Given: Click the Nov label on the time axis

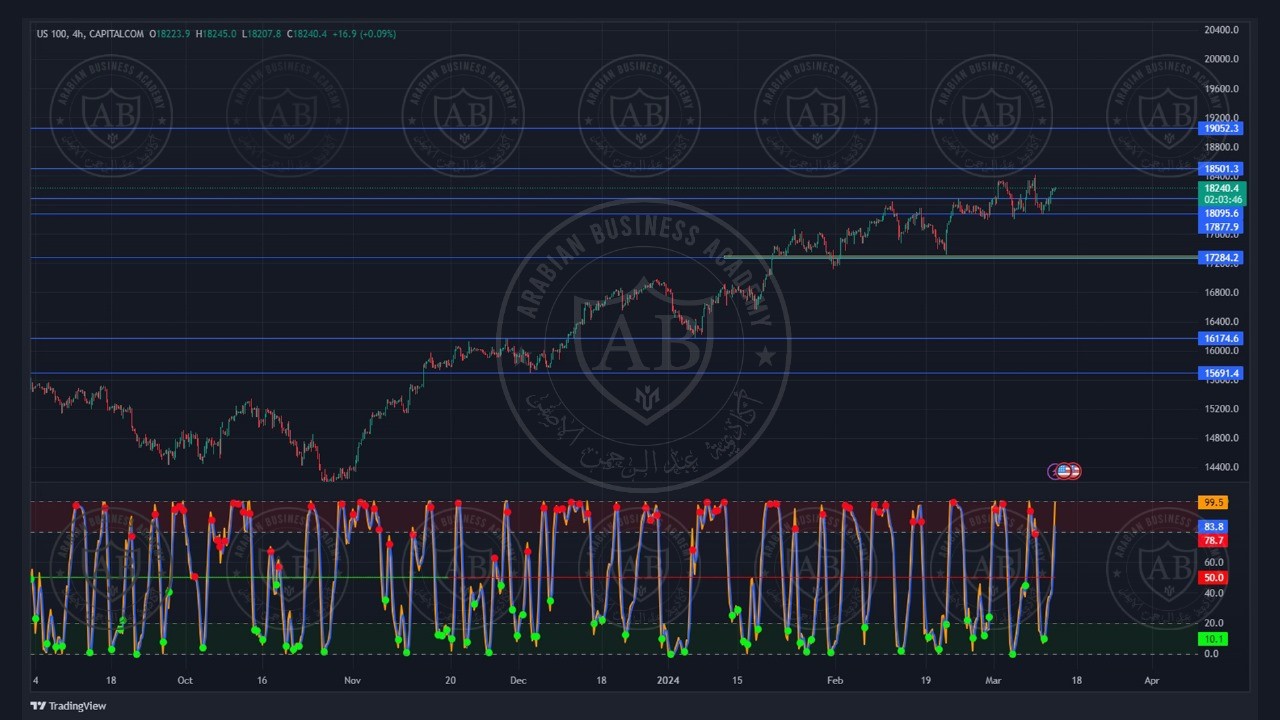Looking at the screenshot, I should [x=352, y=680].
